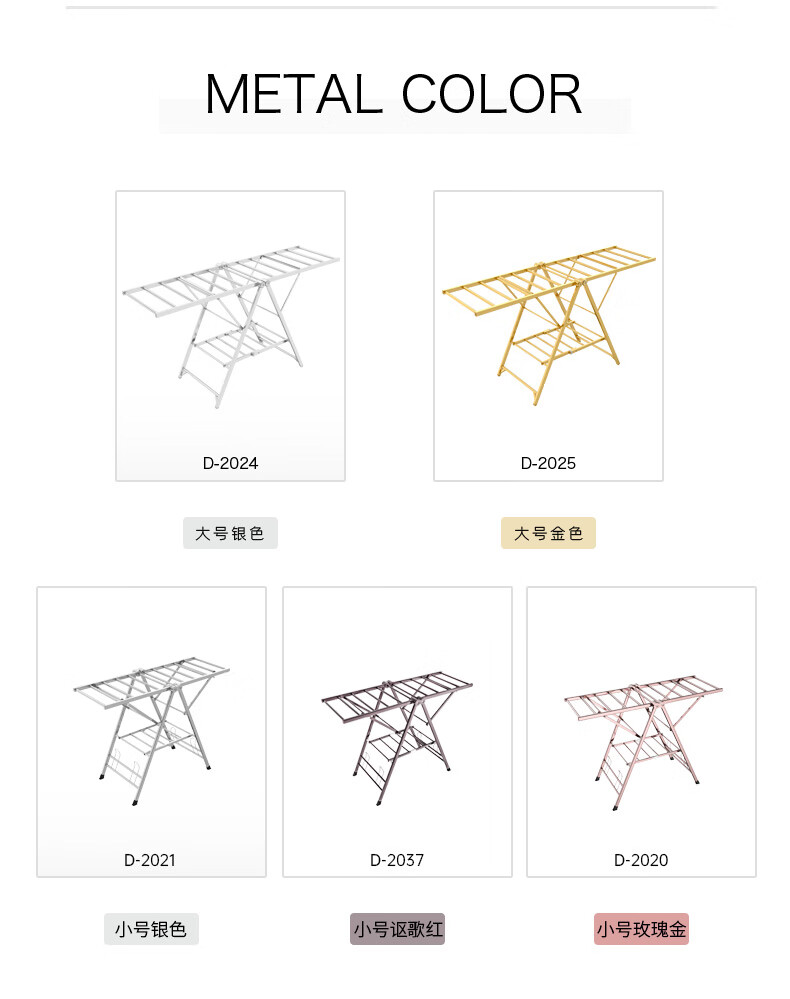Pick the 小号银色 color tag
Screen dimensions: 790x999
pos(151,929)
